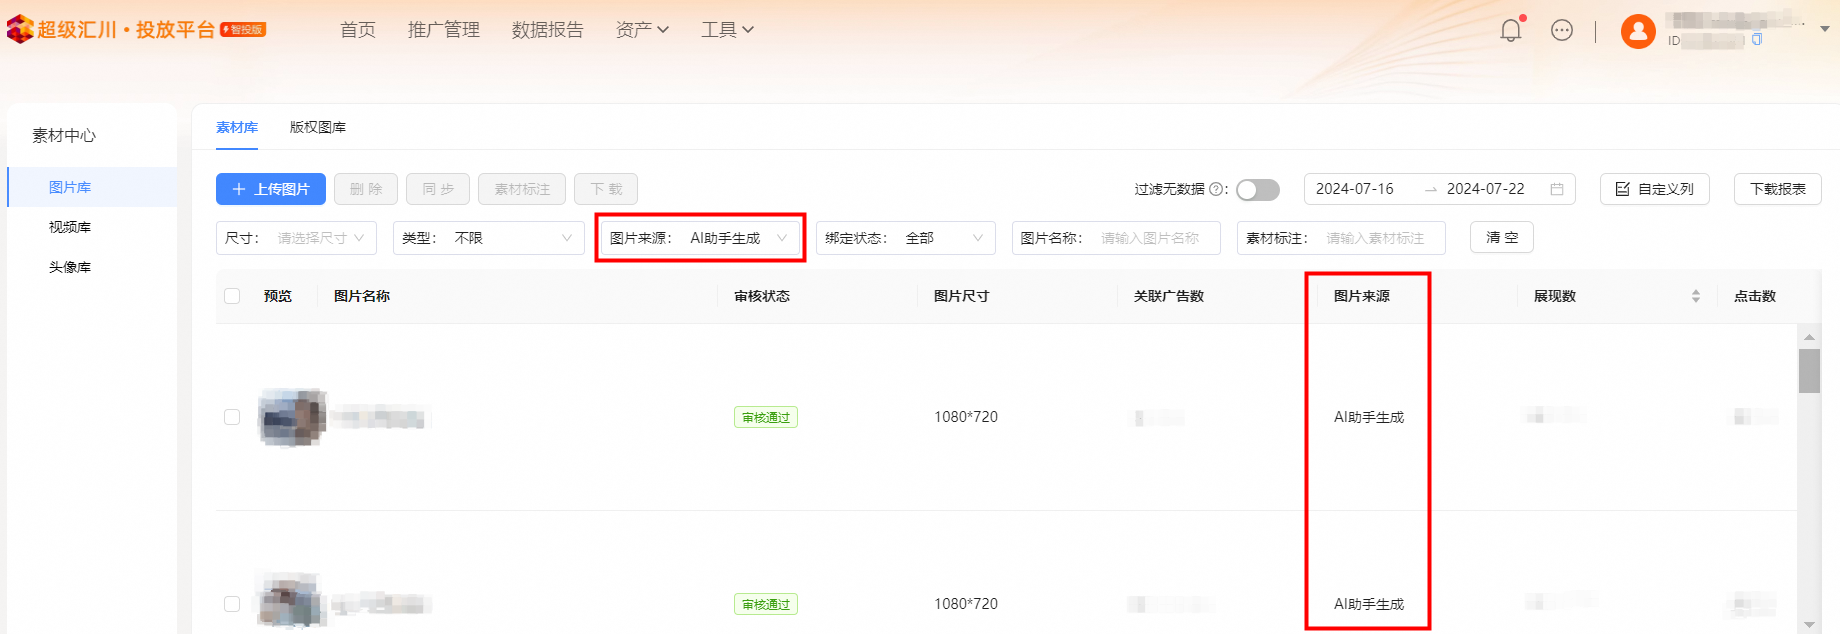Screen dimensions: 1840x634
Task: Click the second row image thumbnail
Action: click(x=292, y=602)
